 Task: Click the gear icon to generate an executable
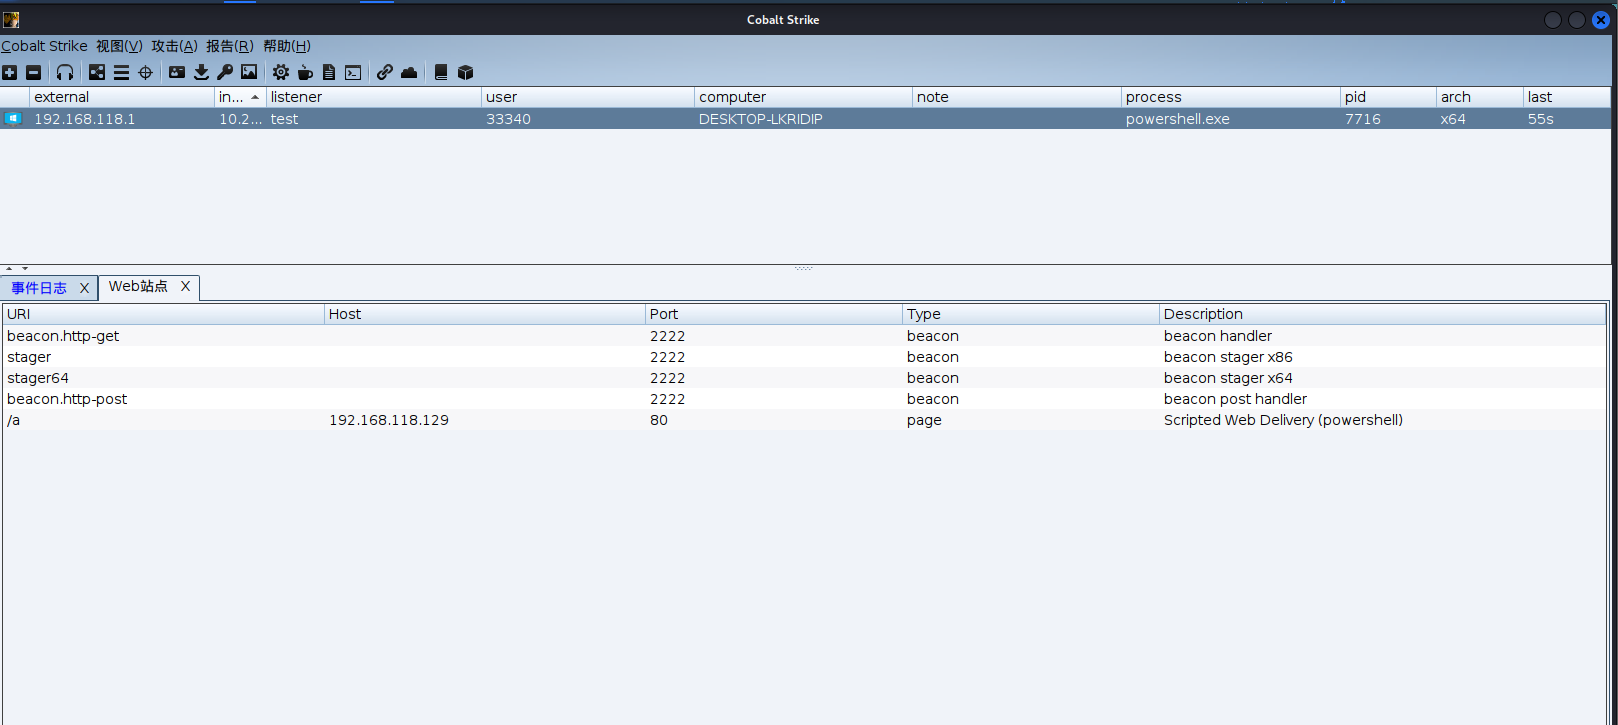click(281, 72)
